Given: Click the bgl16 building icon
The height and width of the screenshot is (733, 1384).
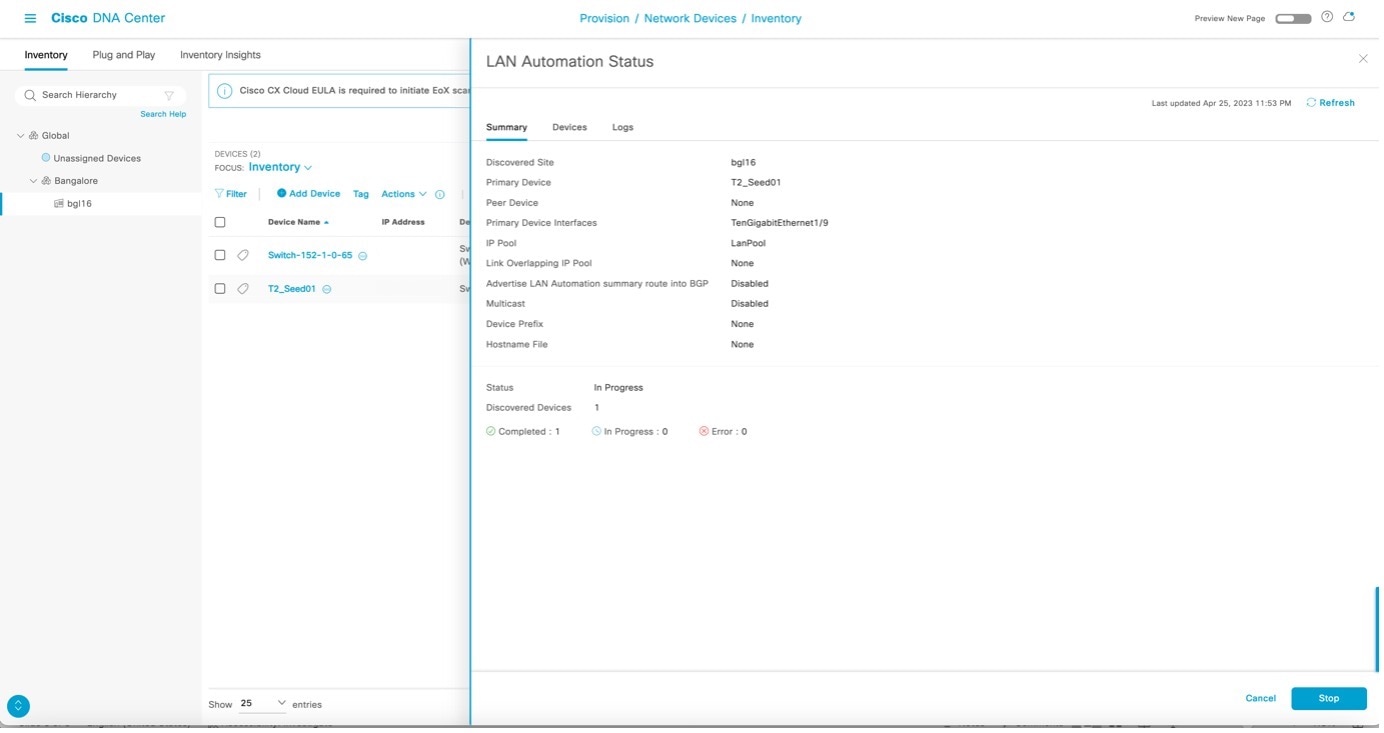Looking at the screenshot, I should click(59, 203).
